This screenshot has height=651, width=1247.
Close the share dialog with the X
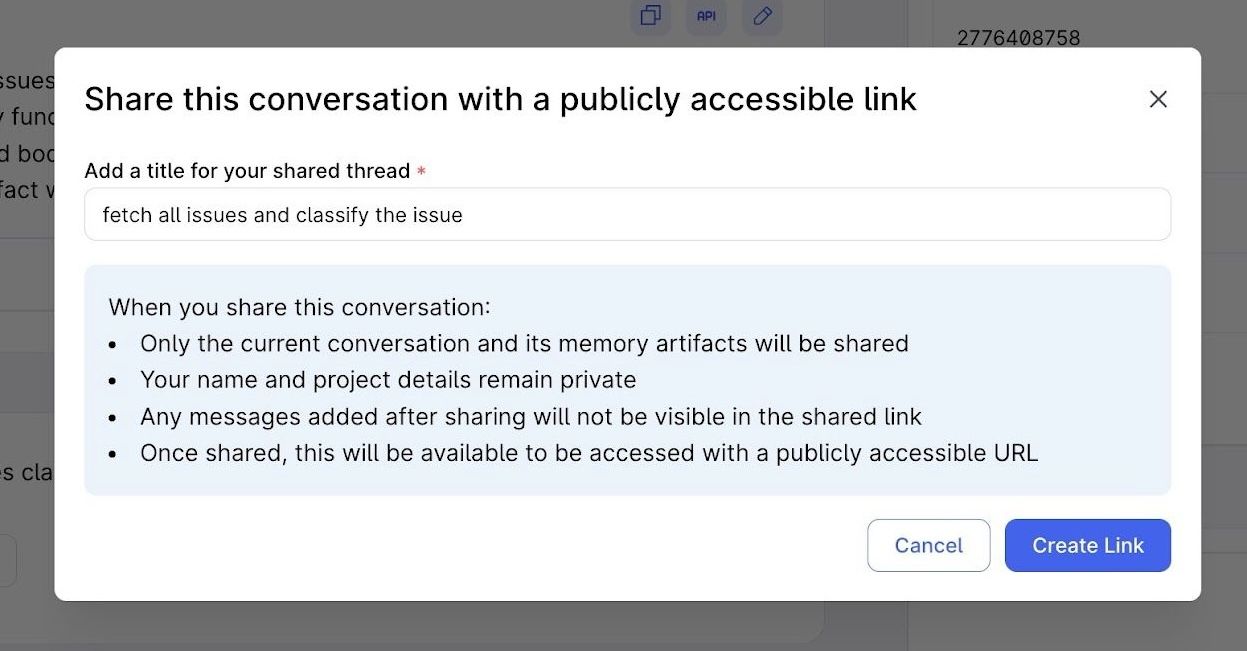1158,99
